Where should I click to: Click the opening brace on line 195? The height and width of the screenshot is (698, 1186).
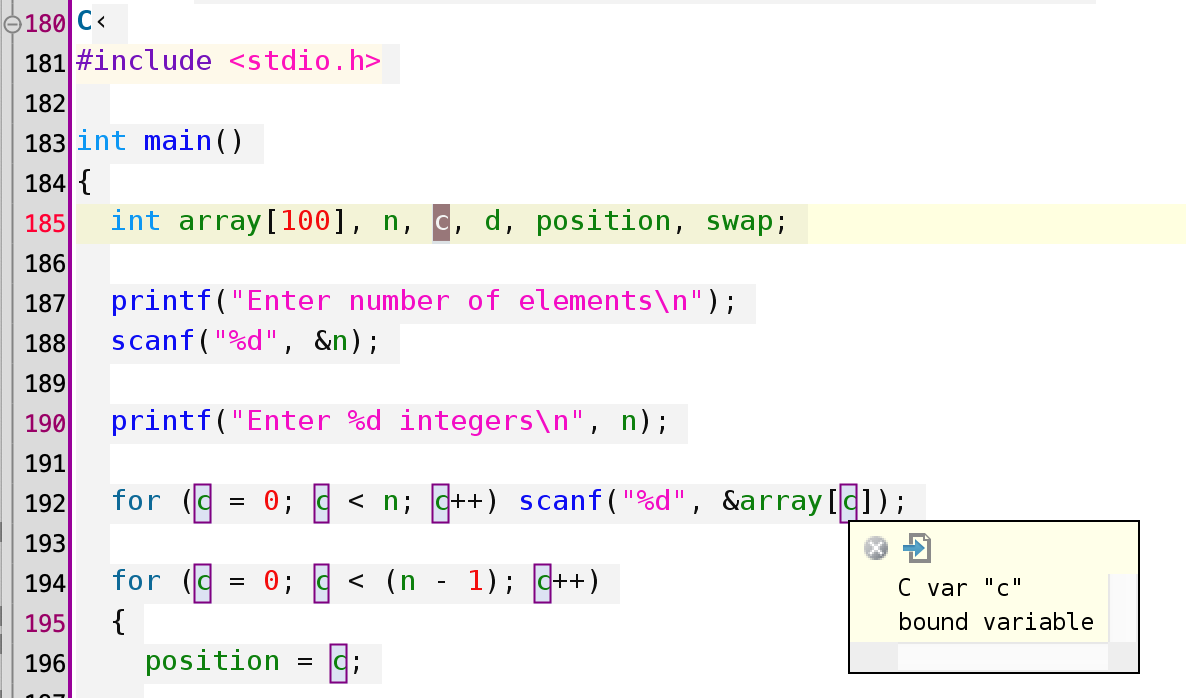(x=119, y=622)
